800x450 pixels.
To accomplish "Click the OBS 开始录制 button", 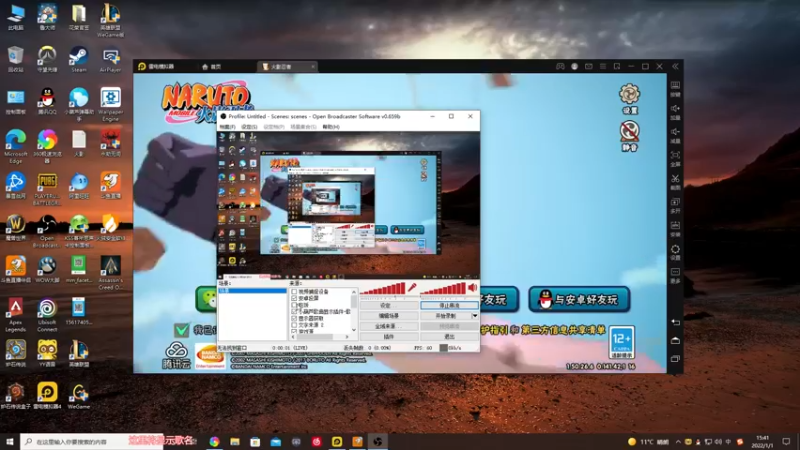I will click(445, 316).
